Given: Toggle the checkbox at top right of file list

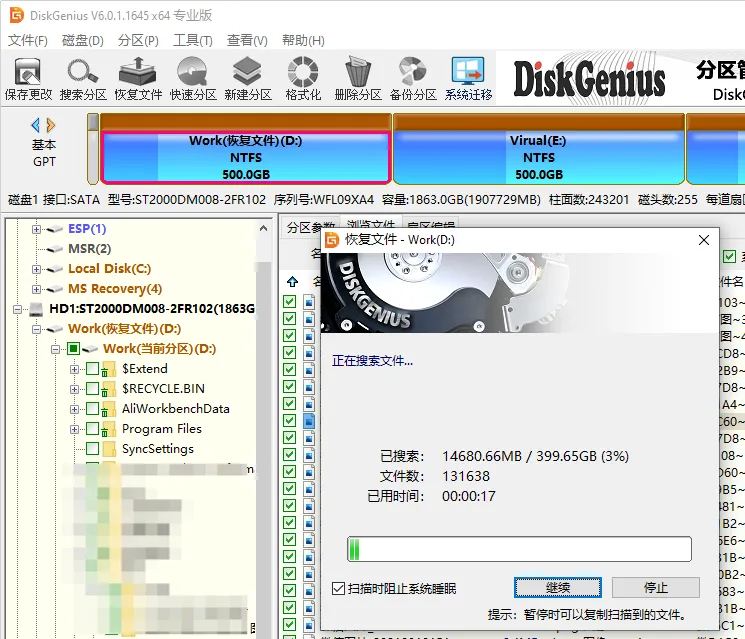Looking at the screenshot, I should coord(729,257).
